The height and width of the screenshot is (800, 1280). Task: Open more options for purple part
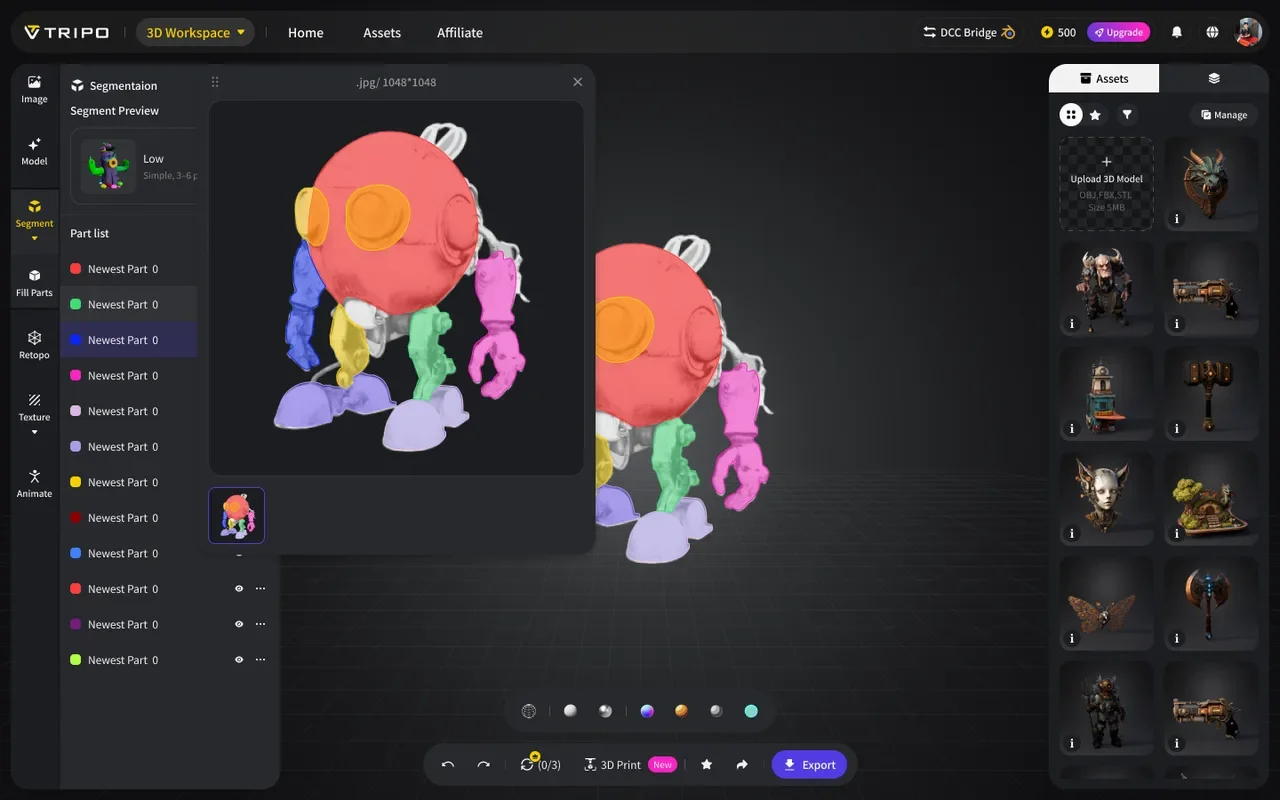[x=261, y=624]
